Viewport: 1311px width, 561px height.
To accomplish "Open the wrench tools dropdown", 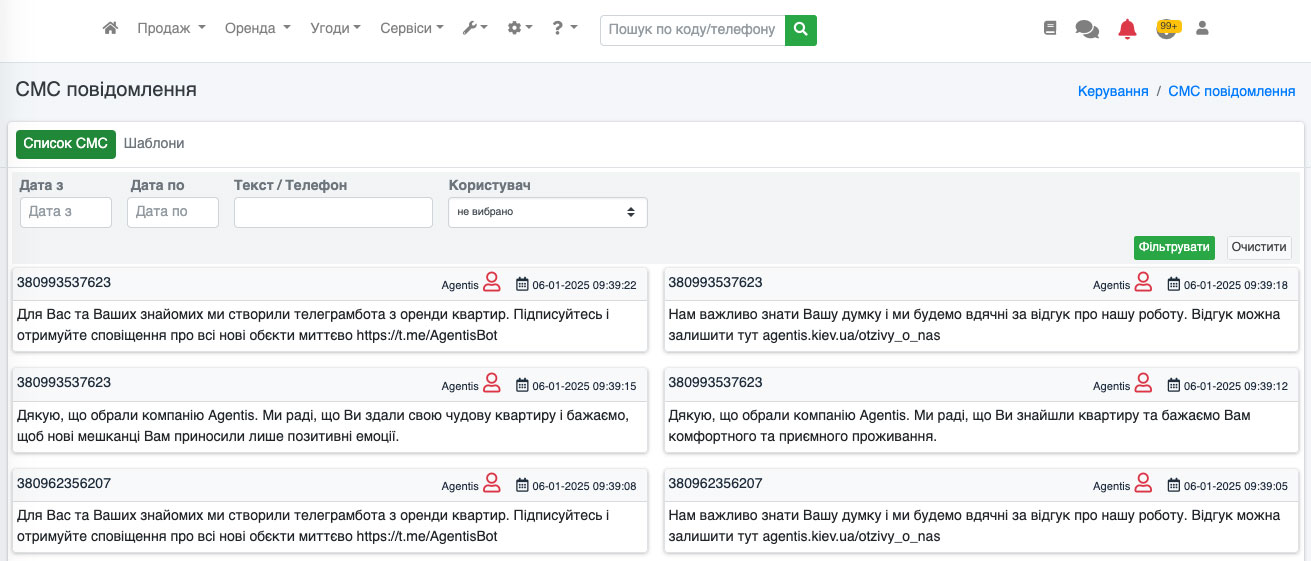I will 475,29.
